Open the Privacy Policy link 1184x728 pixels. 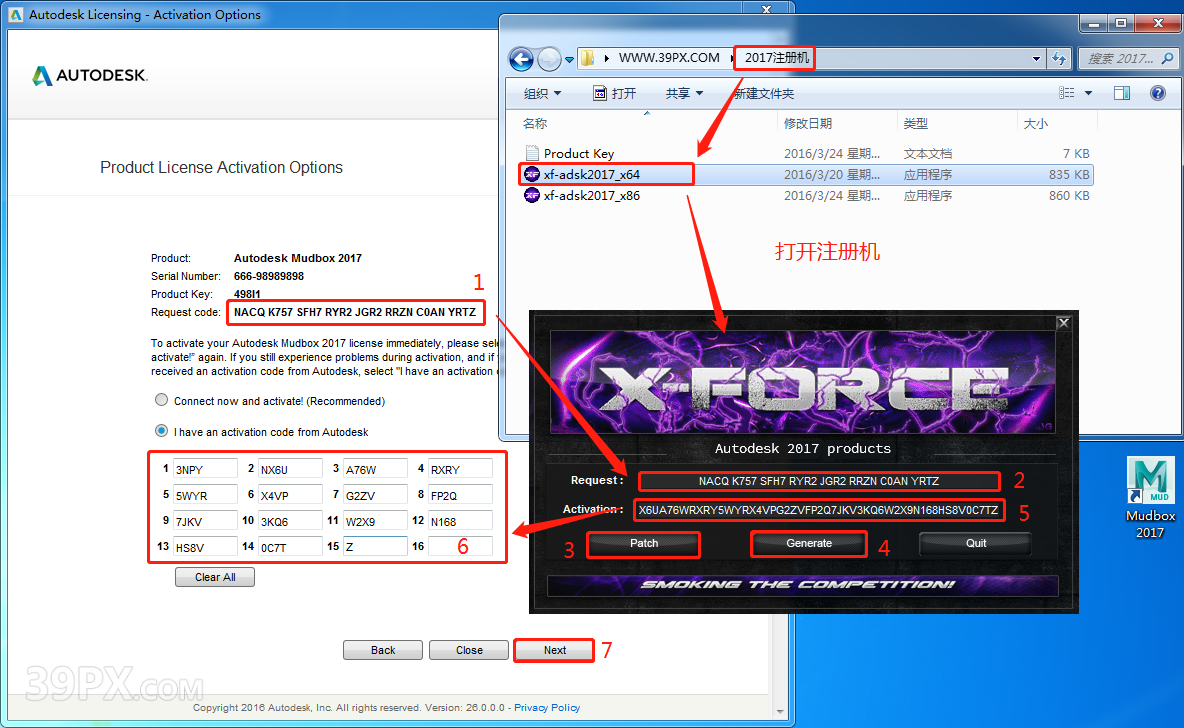tap(547, 708)
